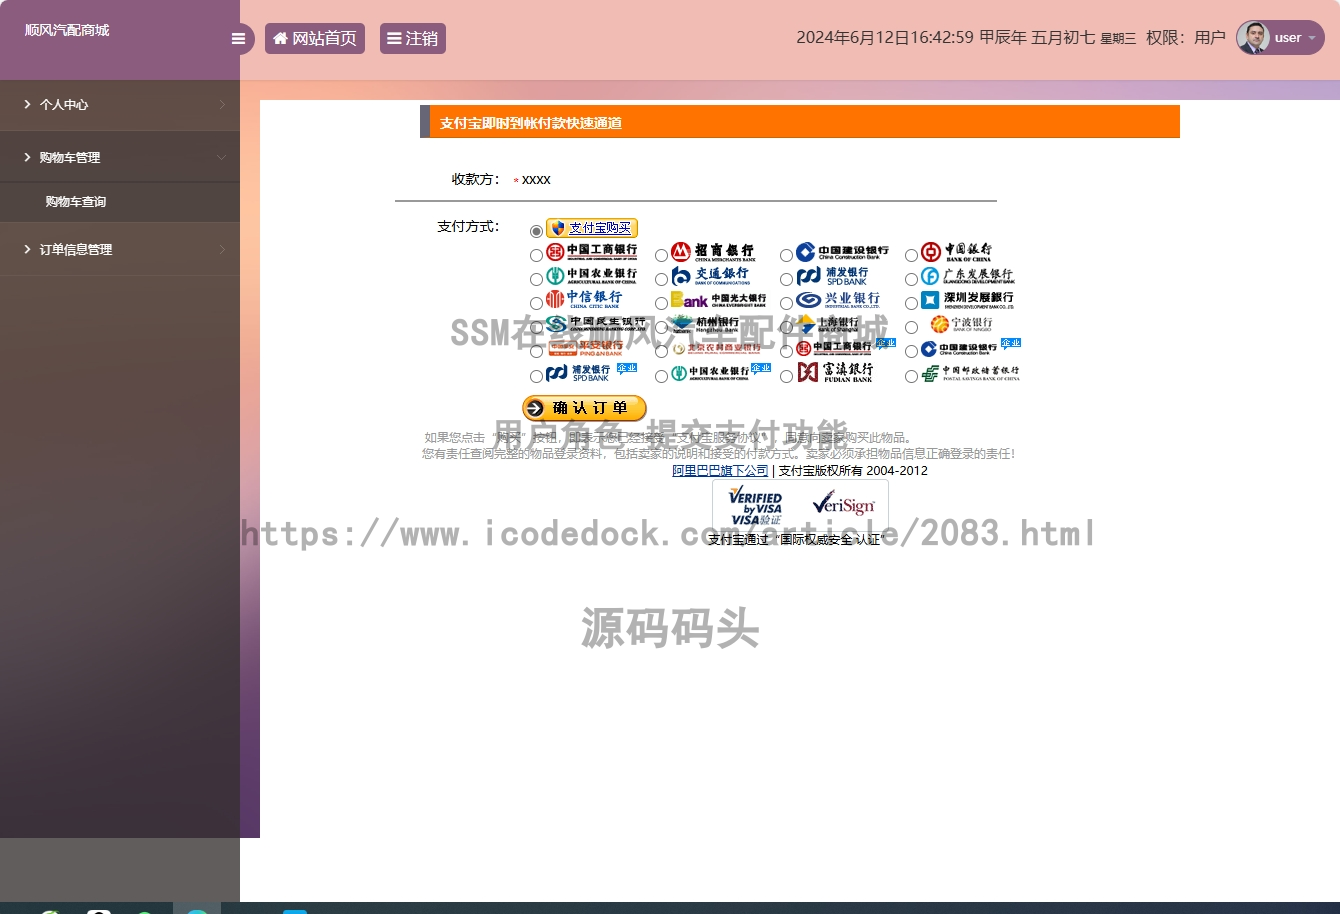
Task: Select radio for 中国工商银行 personal
Action: (x=537, y=256)
